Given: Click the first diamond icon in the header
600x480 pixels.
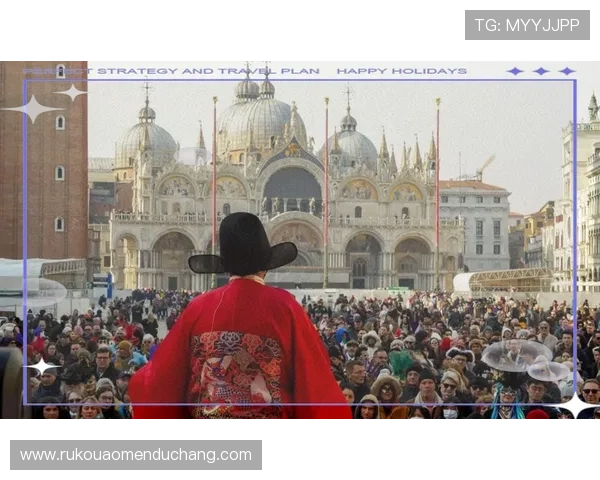Looking at the screenshot, I should pyautogui.click(x=515, y=71).
